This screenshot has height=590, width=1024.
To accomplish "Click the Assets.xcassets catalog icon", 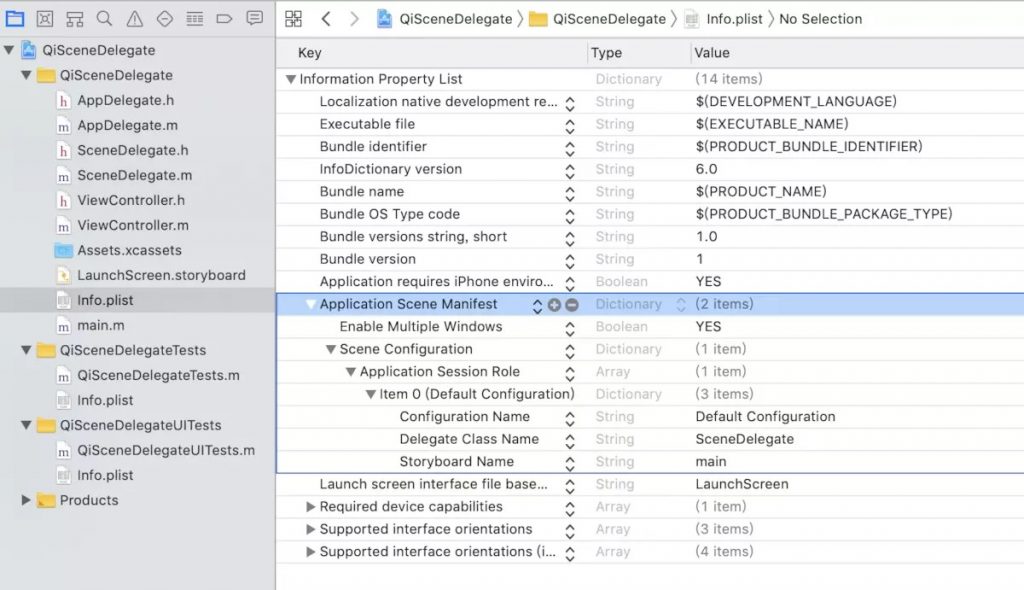I will pos(63,250).
